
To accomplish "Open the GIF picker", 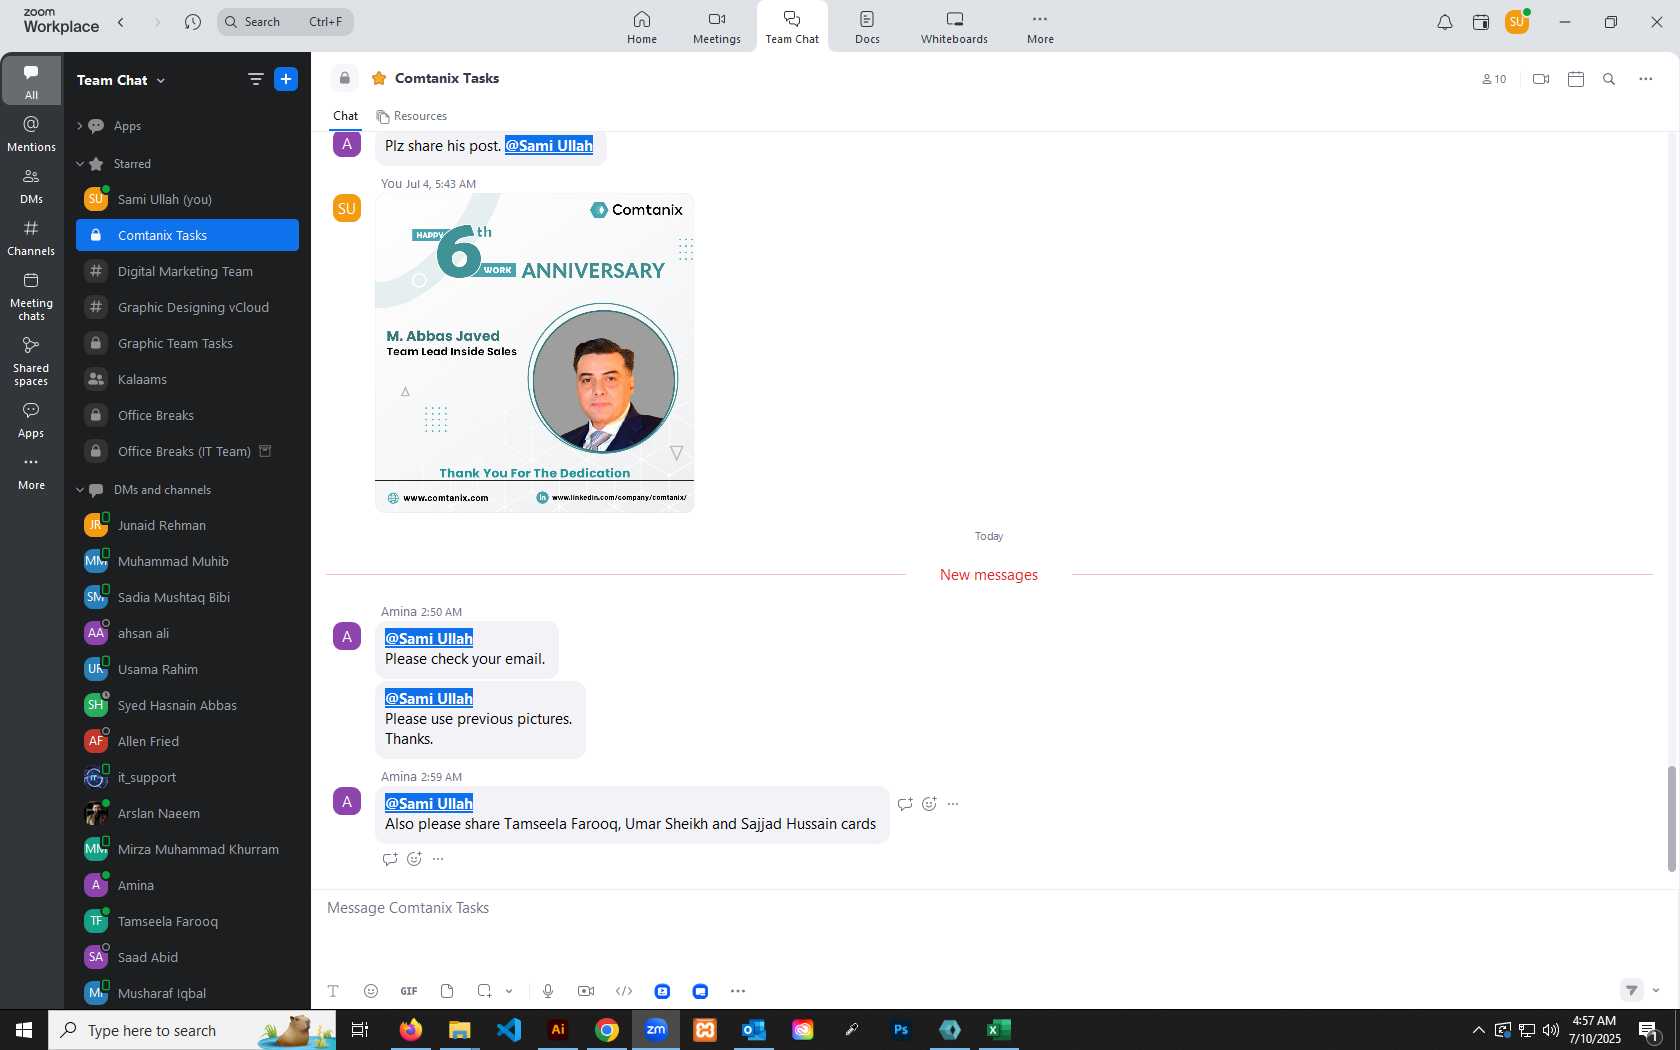I will [409, 991].
